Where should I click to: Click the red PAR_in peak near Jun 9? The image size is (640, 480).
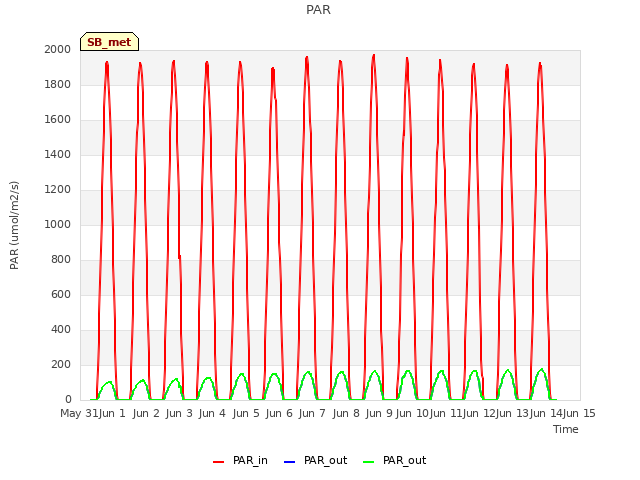373,56
